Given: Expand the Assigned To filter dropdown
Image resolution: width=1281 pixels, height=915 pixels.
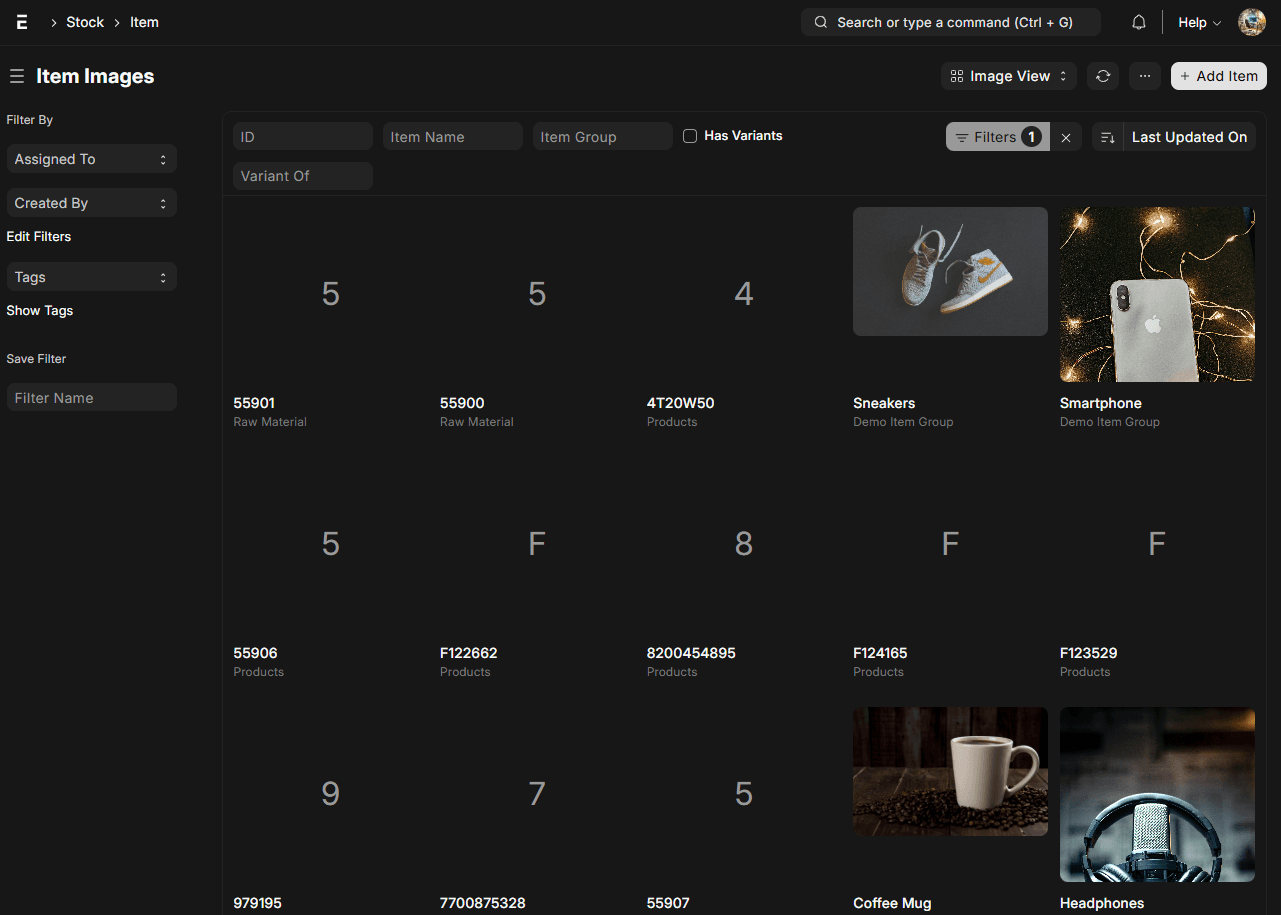Looking at the screenshot, I should pos(92,159).
